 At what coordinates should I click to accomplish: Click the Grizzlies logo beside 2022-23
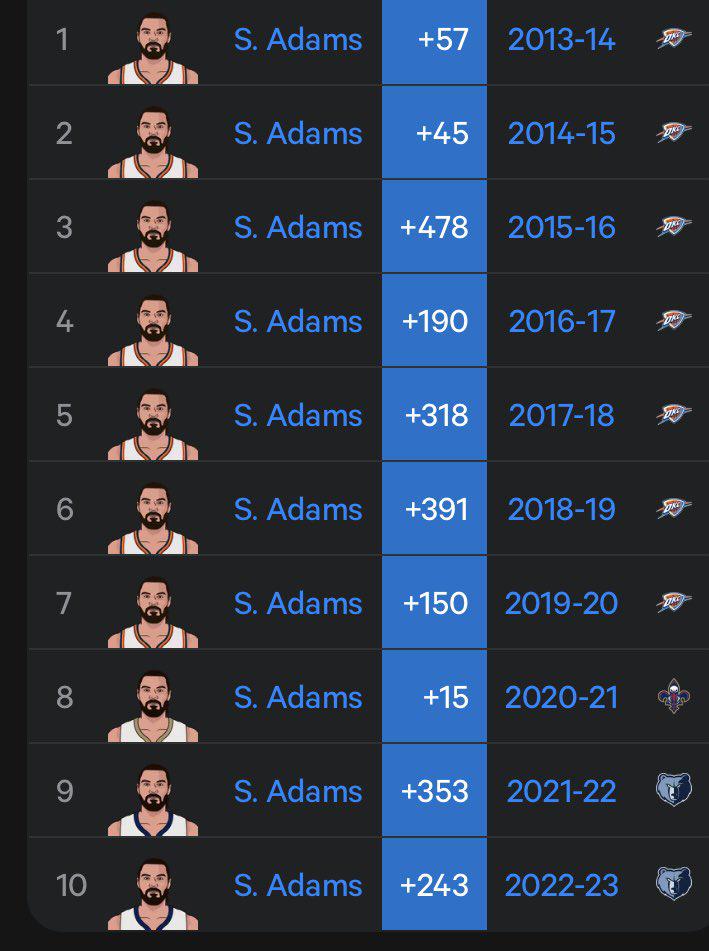(x=673, y=884)
